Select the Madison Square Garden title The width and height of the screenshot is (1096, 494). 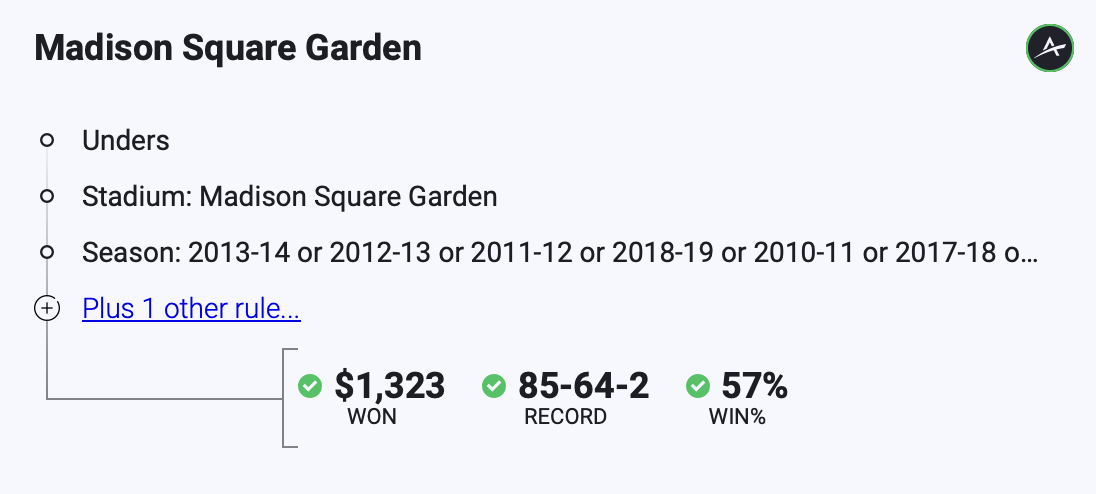228,48
